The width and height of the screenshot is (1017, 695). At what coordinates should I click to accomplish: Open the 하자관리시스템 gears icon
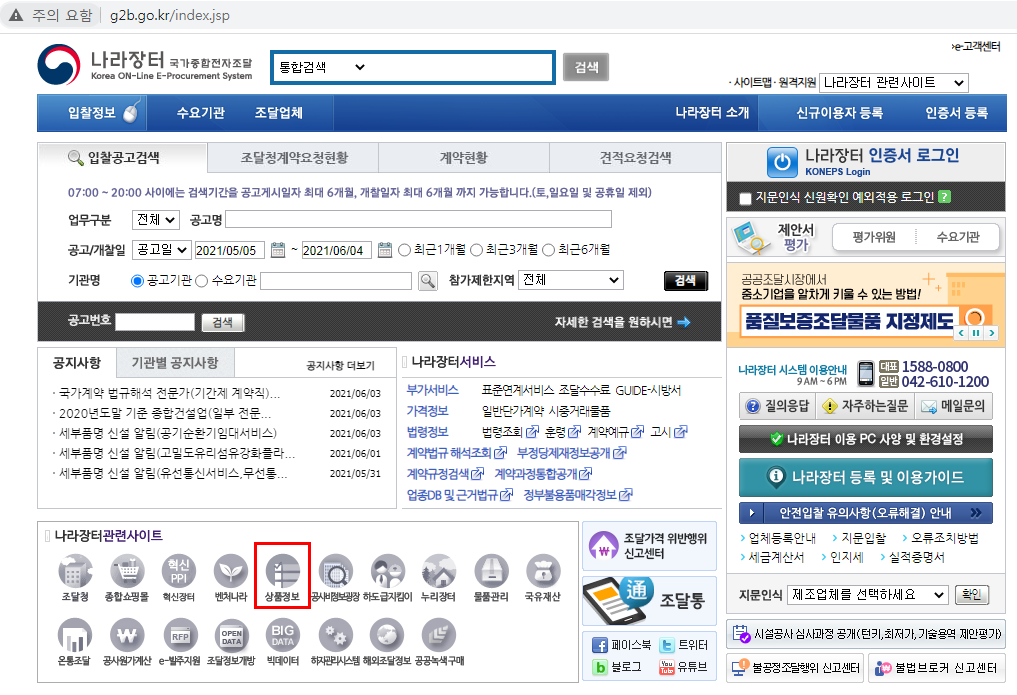[x=335, y=635]
